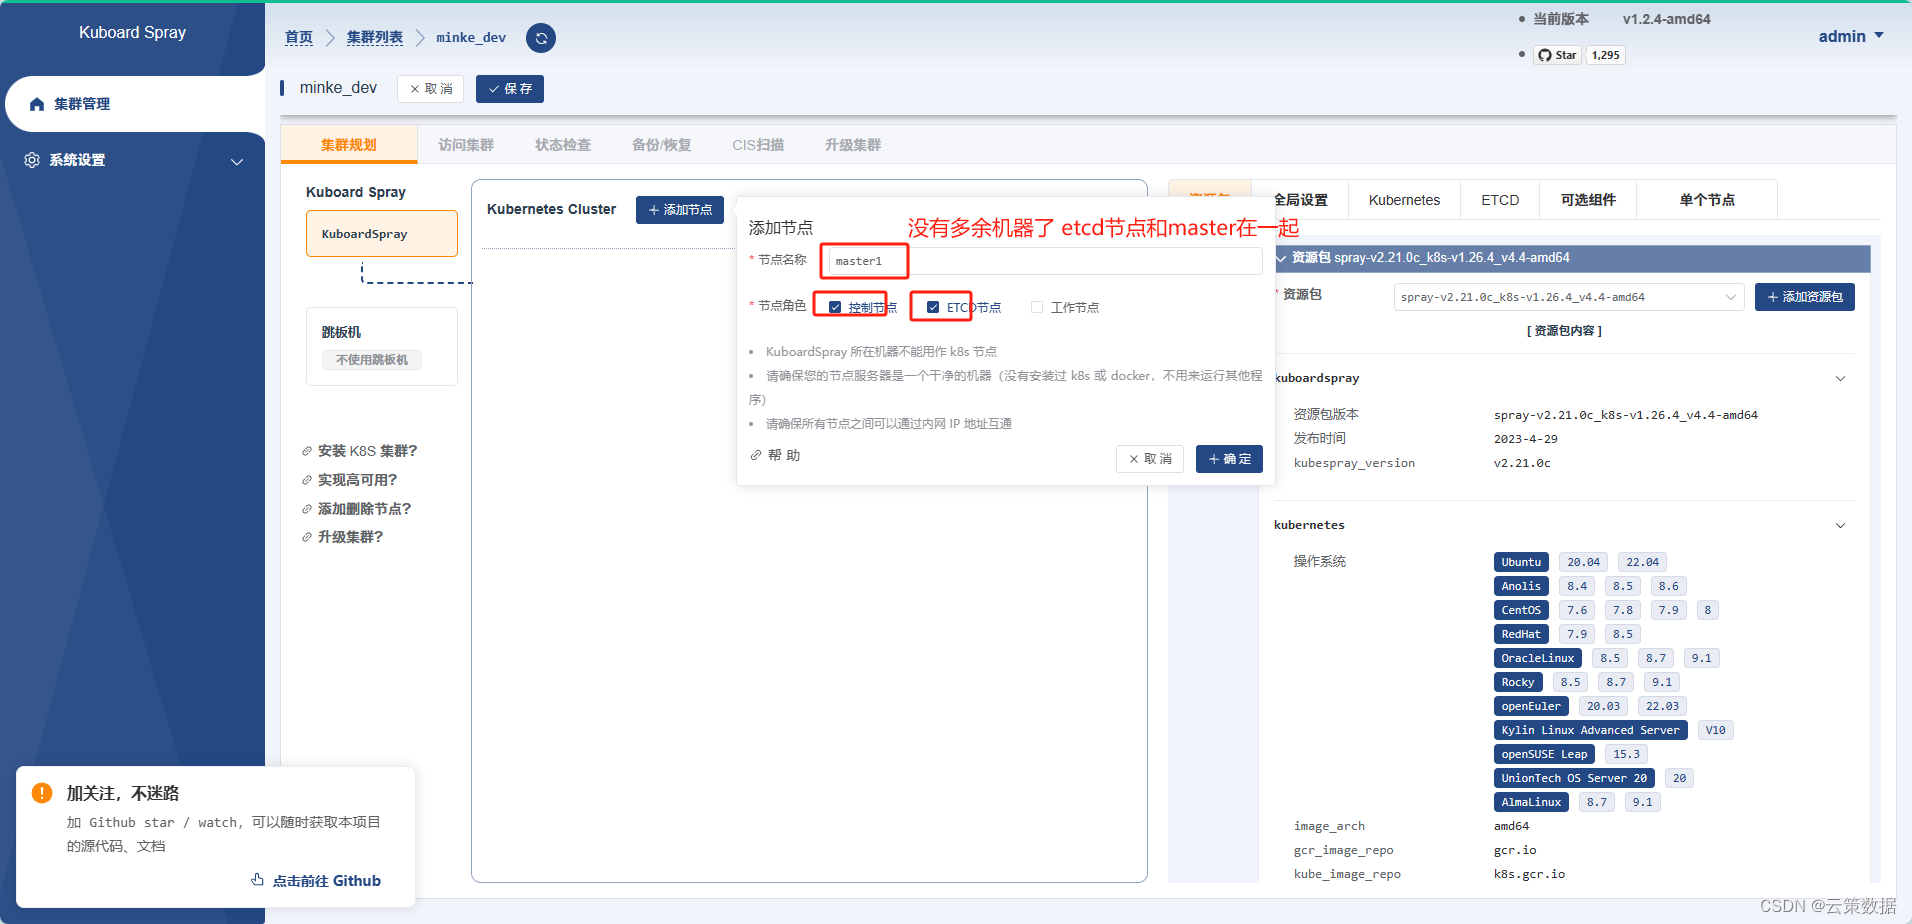Check the 控制节点 role checkbox

point(835,307)
